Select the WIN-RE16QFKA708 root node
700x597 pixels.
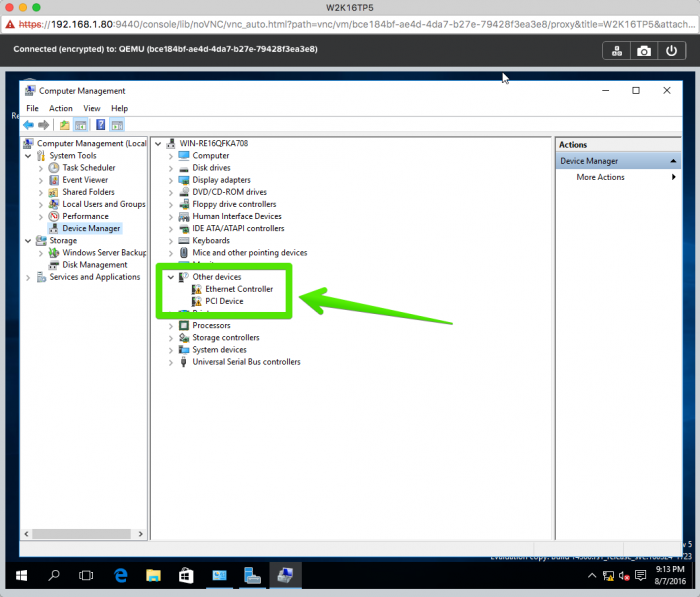(x=213, y=143)
